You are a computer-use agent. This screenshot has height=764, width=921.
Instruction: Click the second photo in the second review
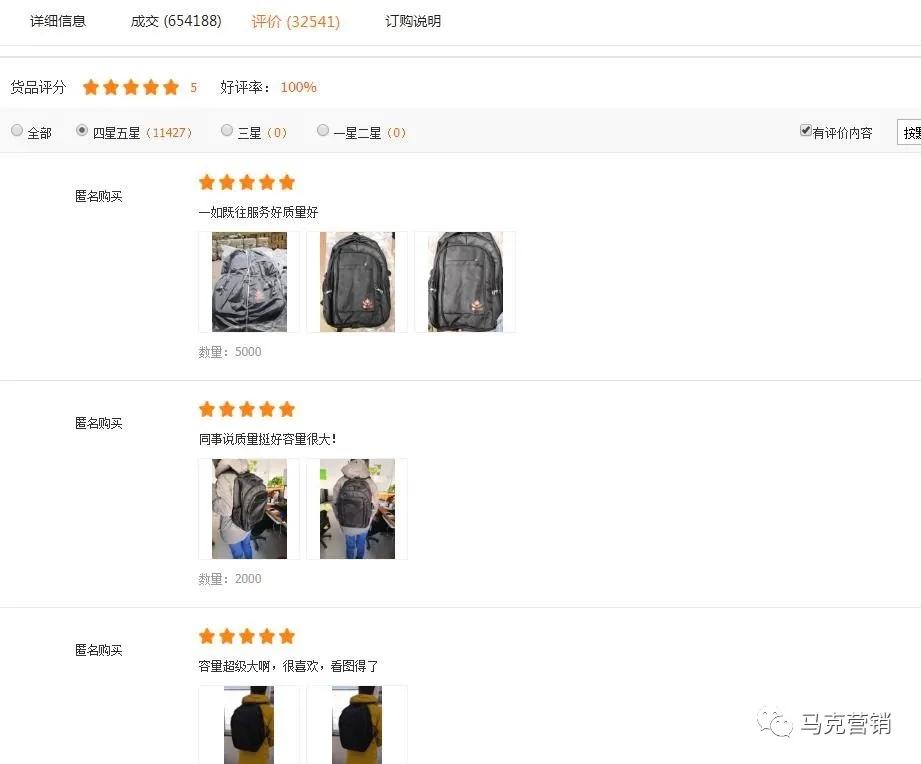[x=356, y=509]
